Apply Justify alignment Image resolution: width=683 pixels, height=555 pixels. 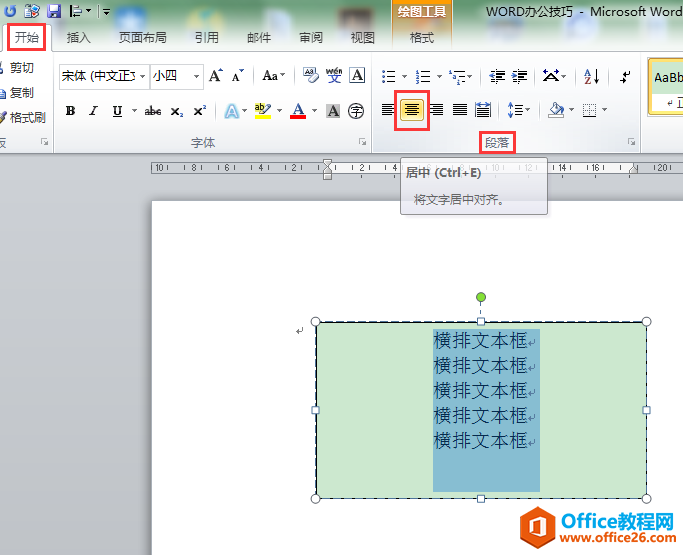[460, 110]
